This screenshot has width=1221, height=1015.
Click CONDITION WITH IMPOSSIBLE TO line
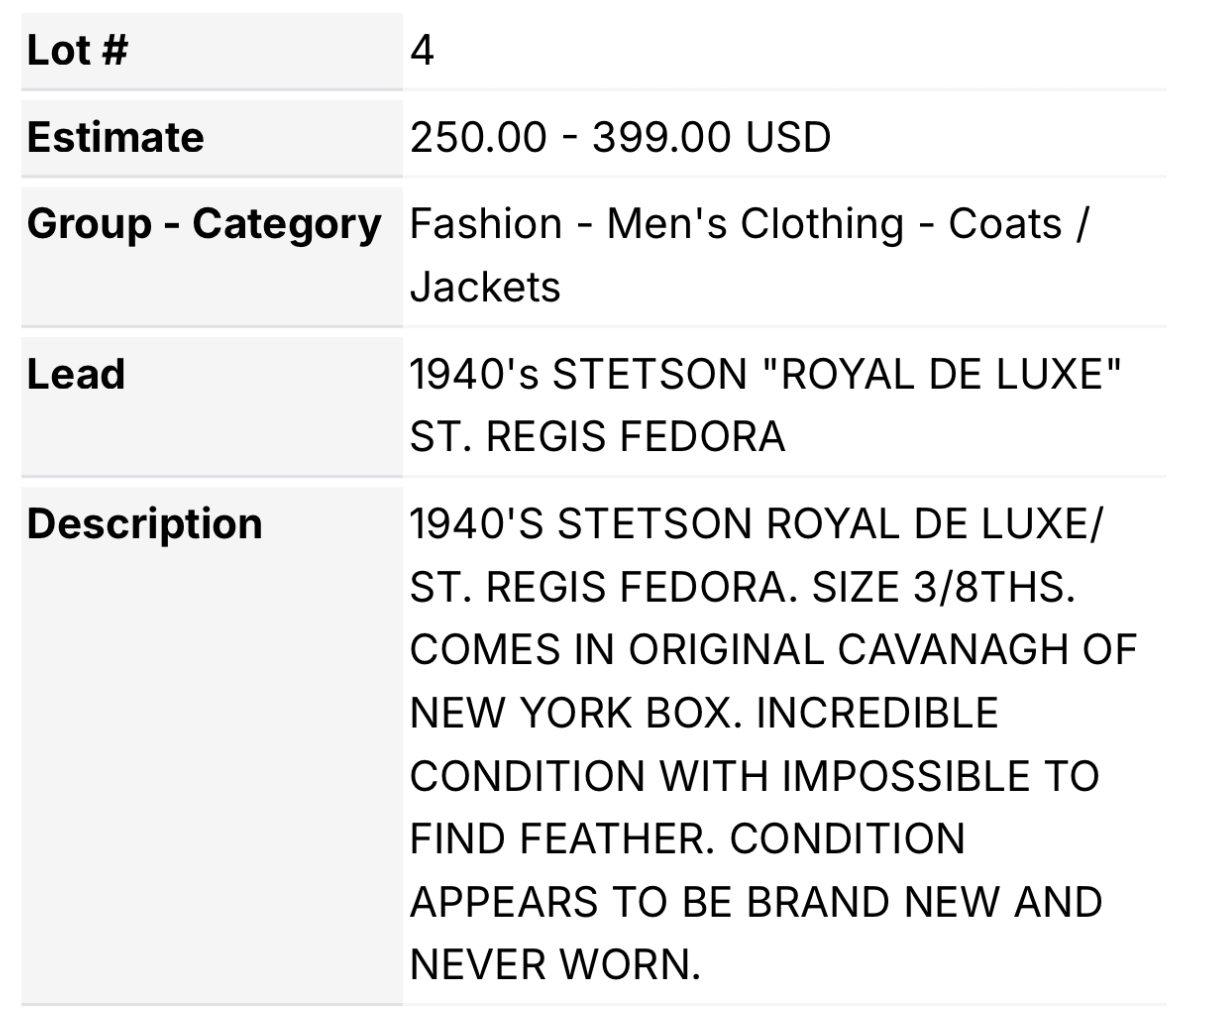(755, 776)
